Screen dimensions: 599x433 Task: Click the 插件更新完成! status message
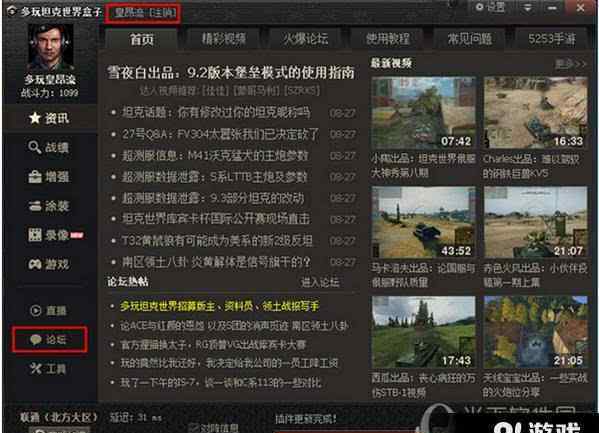306,418
